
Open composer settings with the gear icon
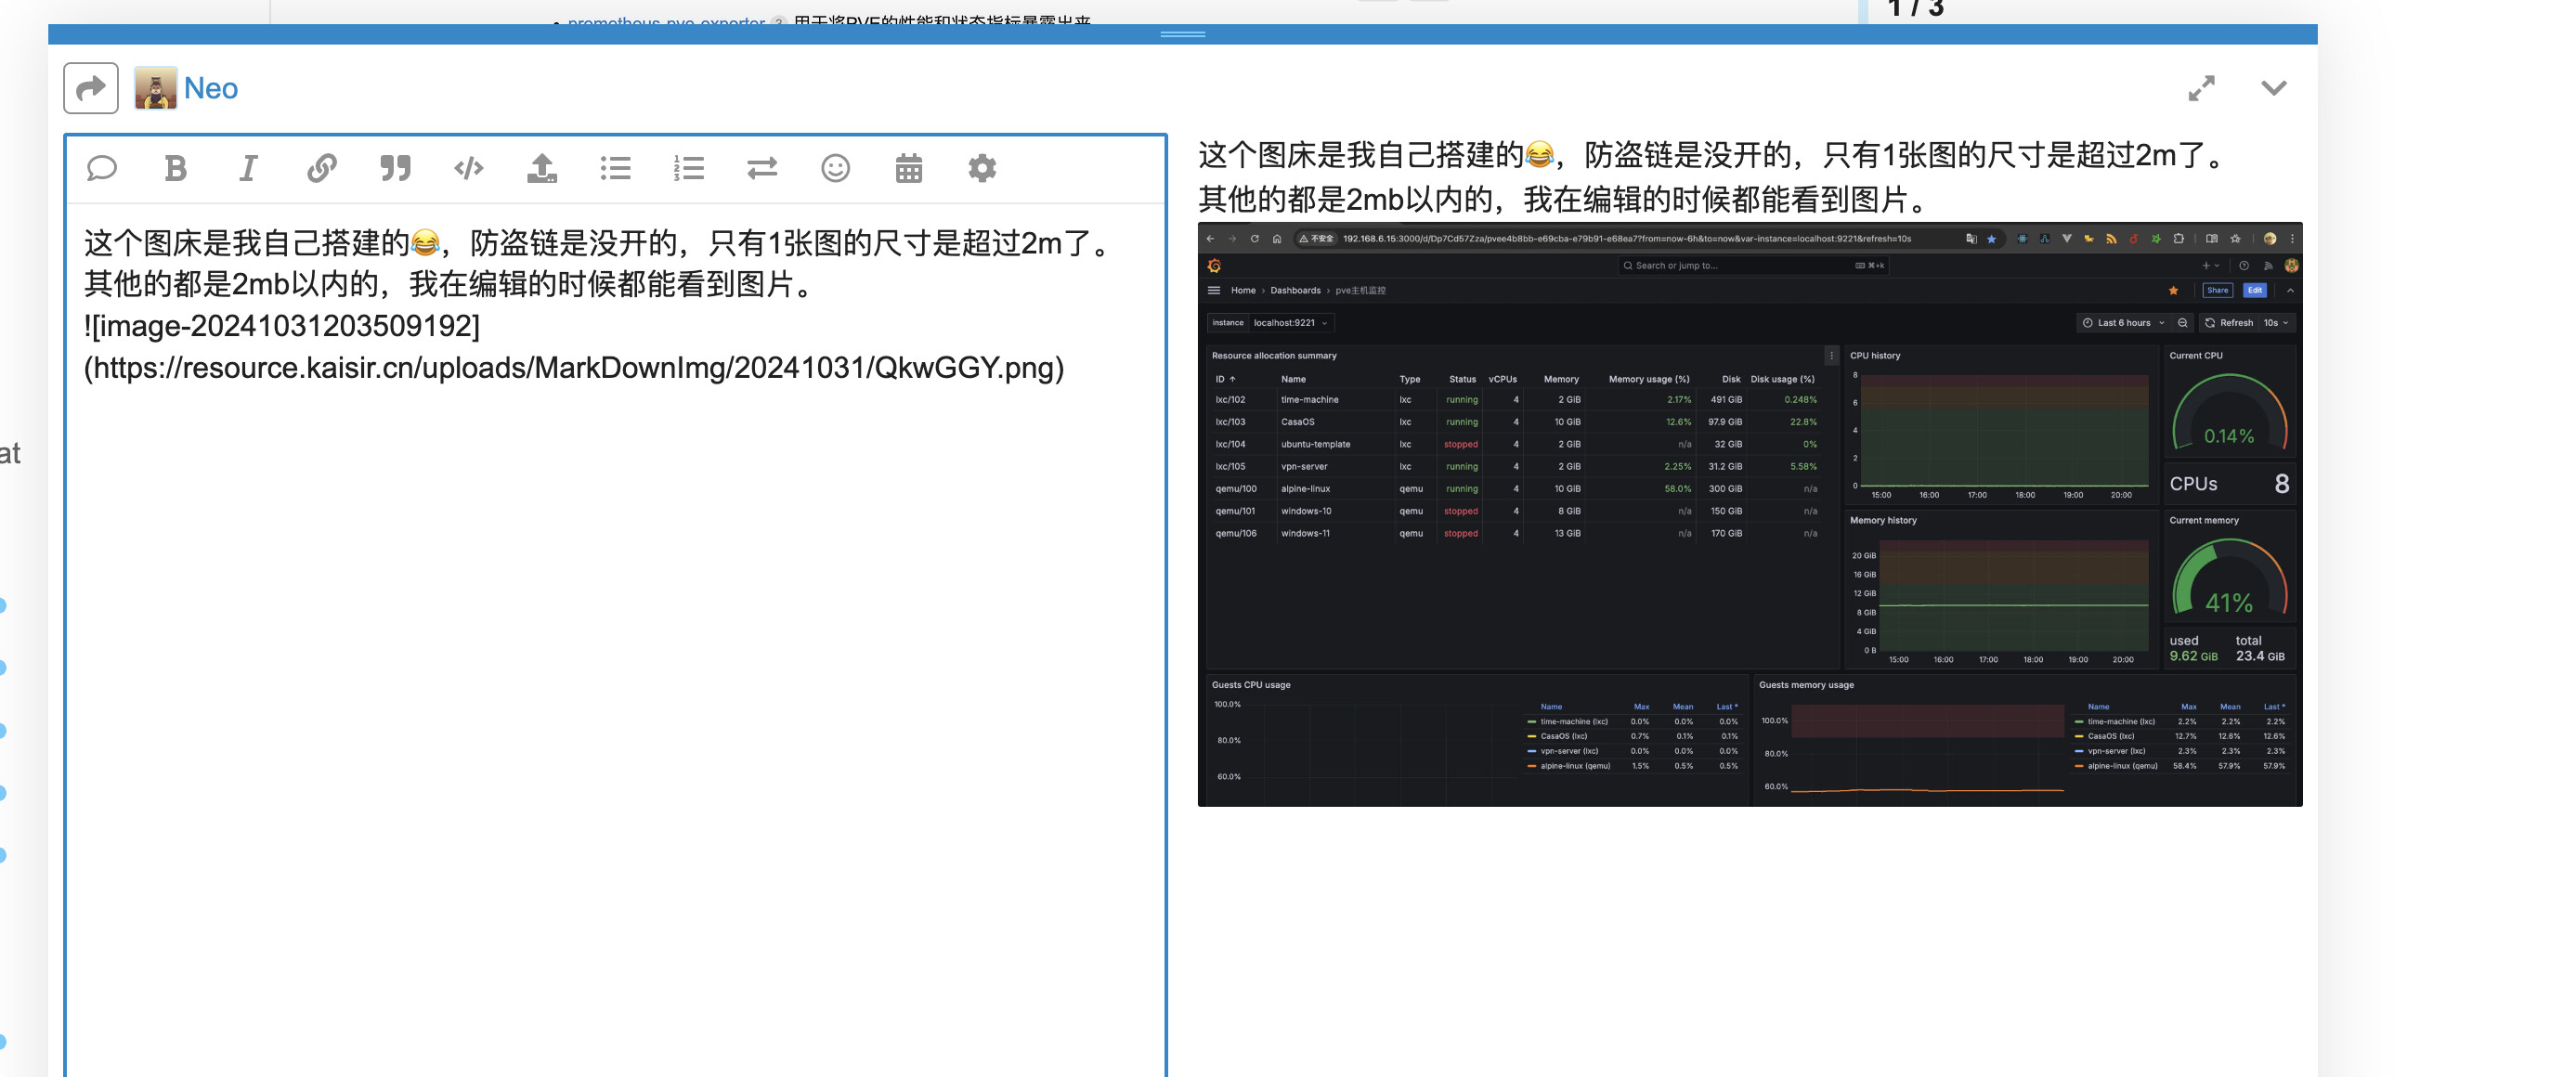pos(982,168)
